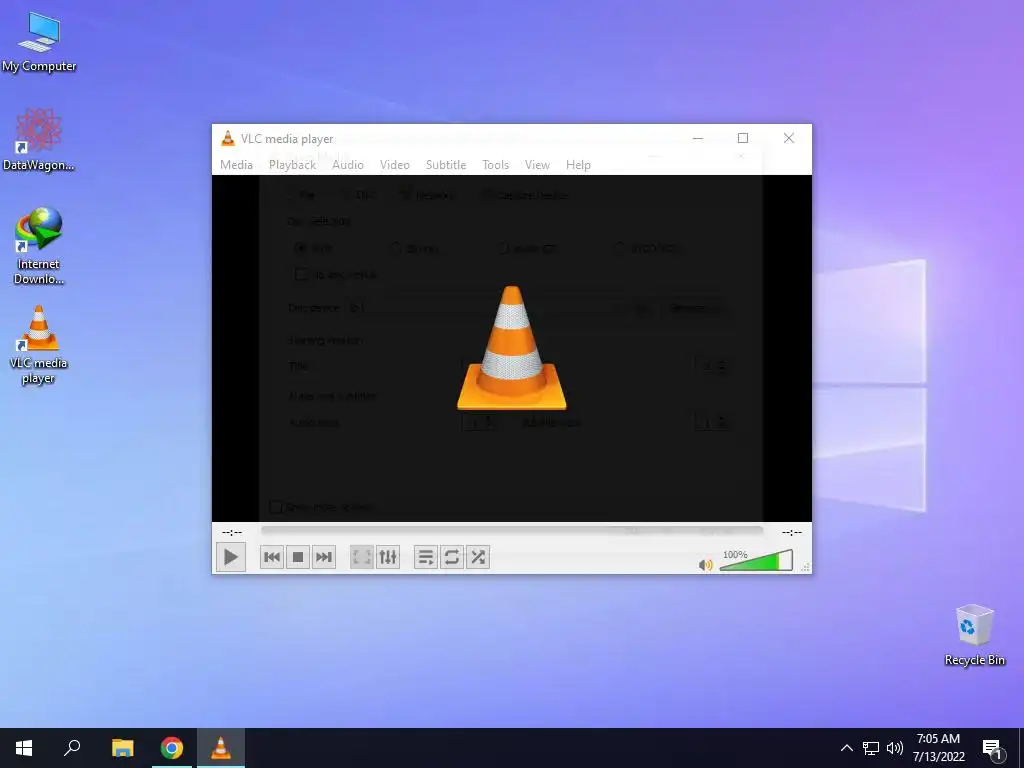Open the Help menu

coord(578,165)
